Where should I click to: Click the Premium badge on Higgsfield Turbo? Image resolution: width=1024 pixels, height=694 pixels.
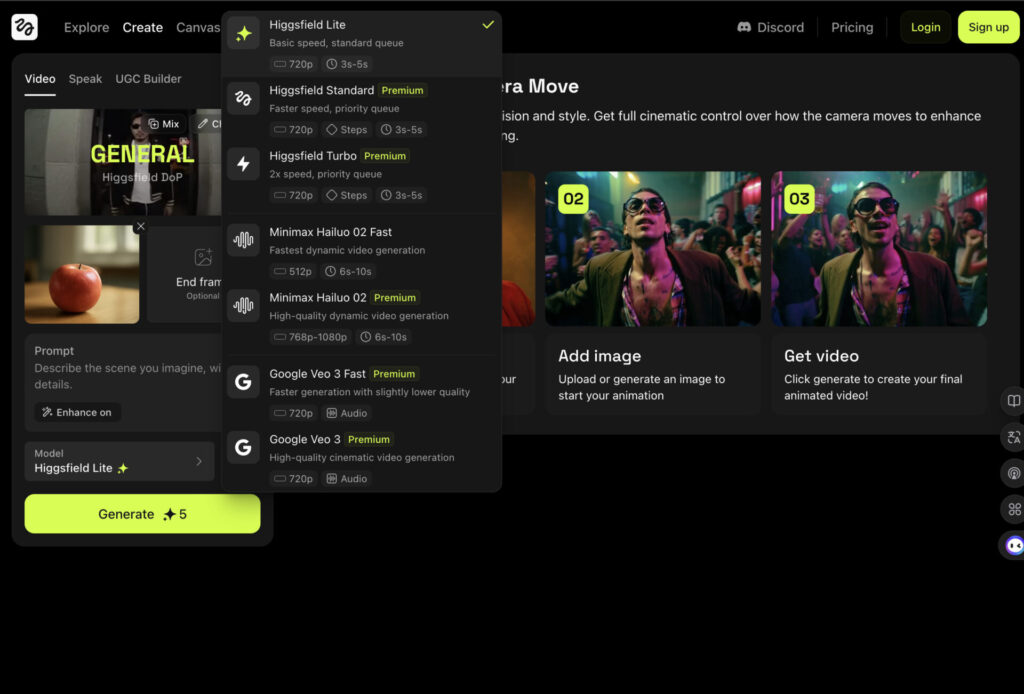(385, 156)
